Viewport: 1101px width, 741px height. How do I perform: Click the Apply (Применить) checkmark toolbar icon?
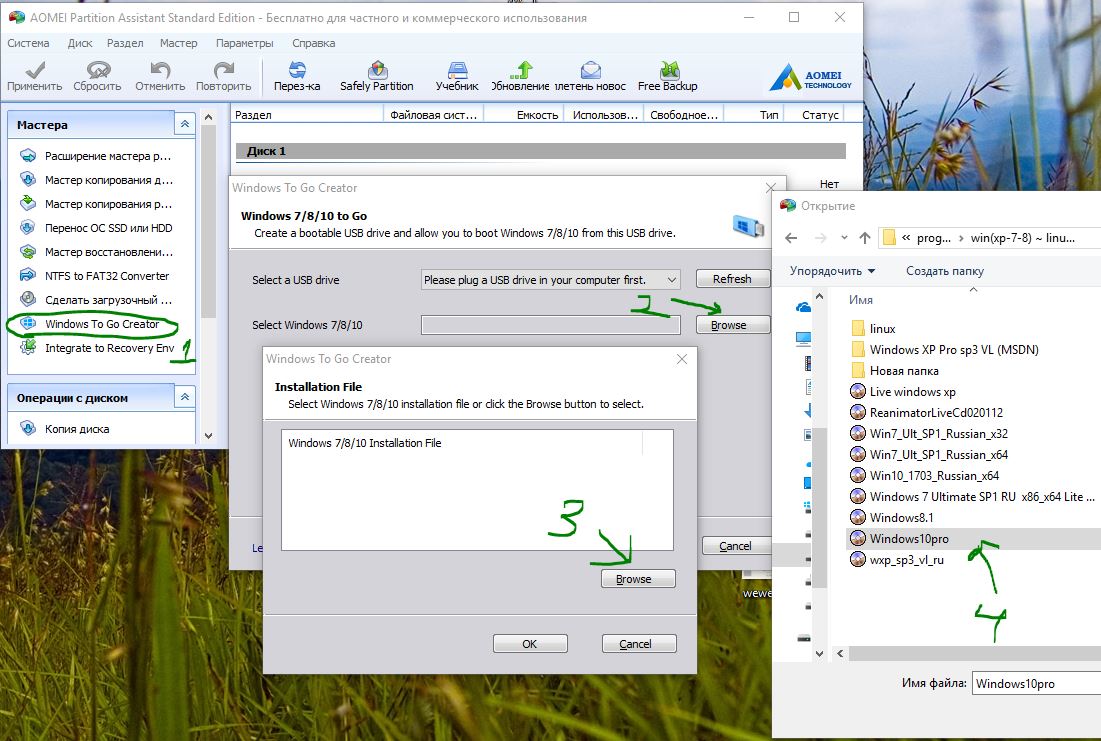(x=34, y=70)
